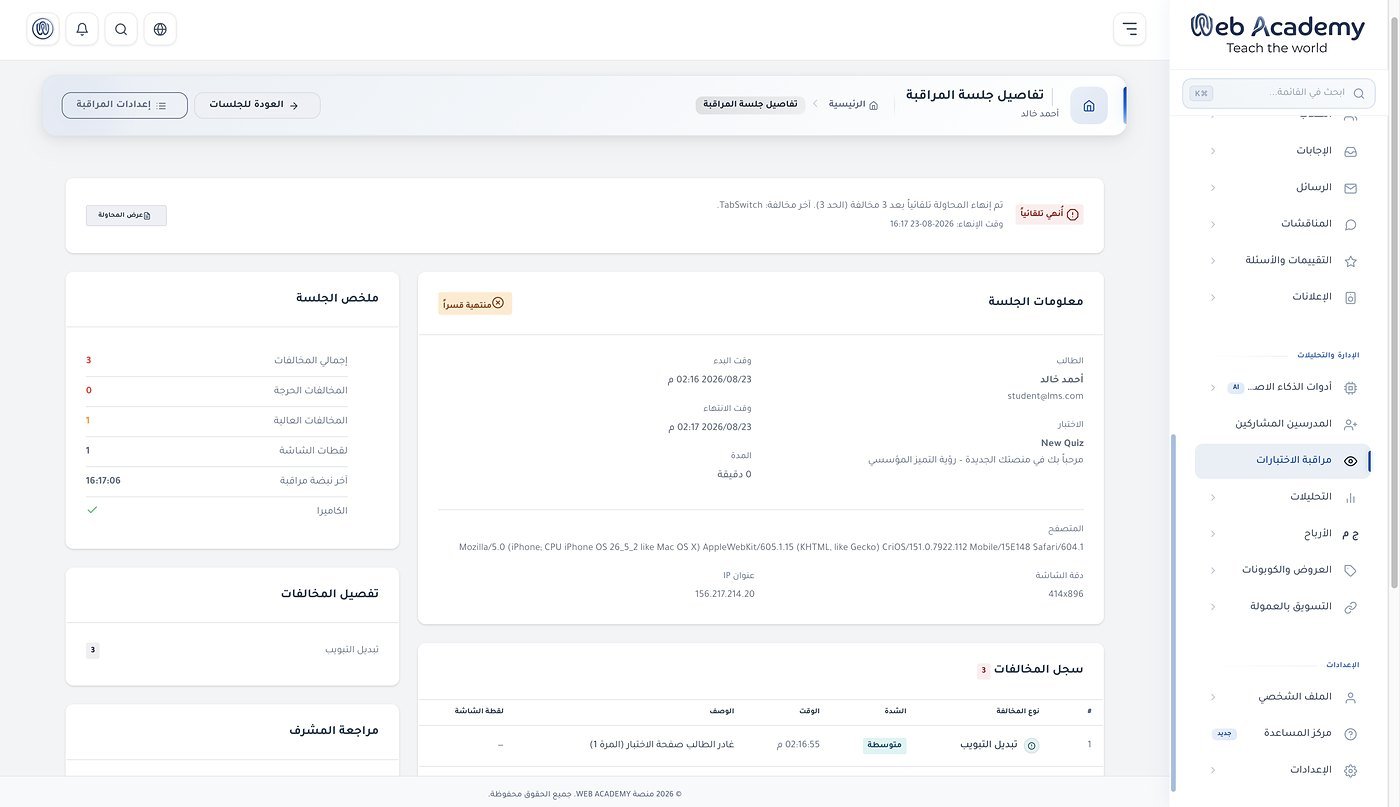Click the icon for أدوات الذكاء
Viewport: 1400px width, 807px height.
pyautogui.click(x=1350, y=387)
